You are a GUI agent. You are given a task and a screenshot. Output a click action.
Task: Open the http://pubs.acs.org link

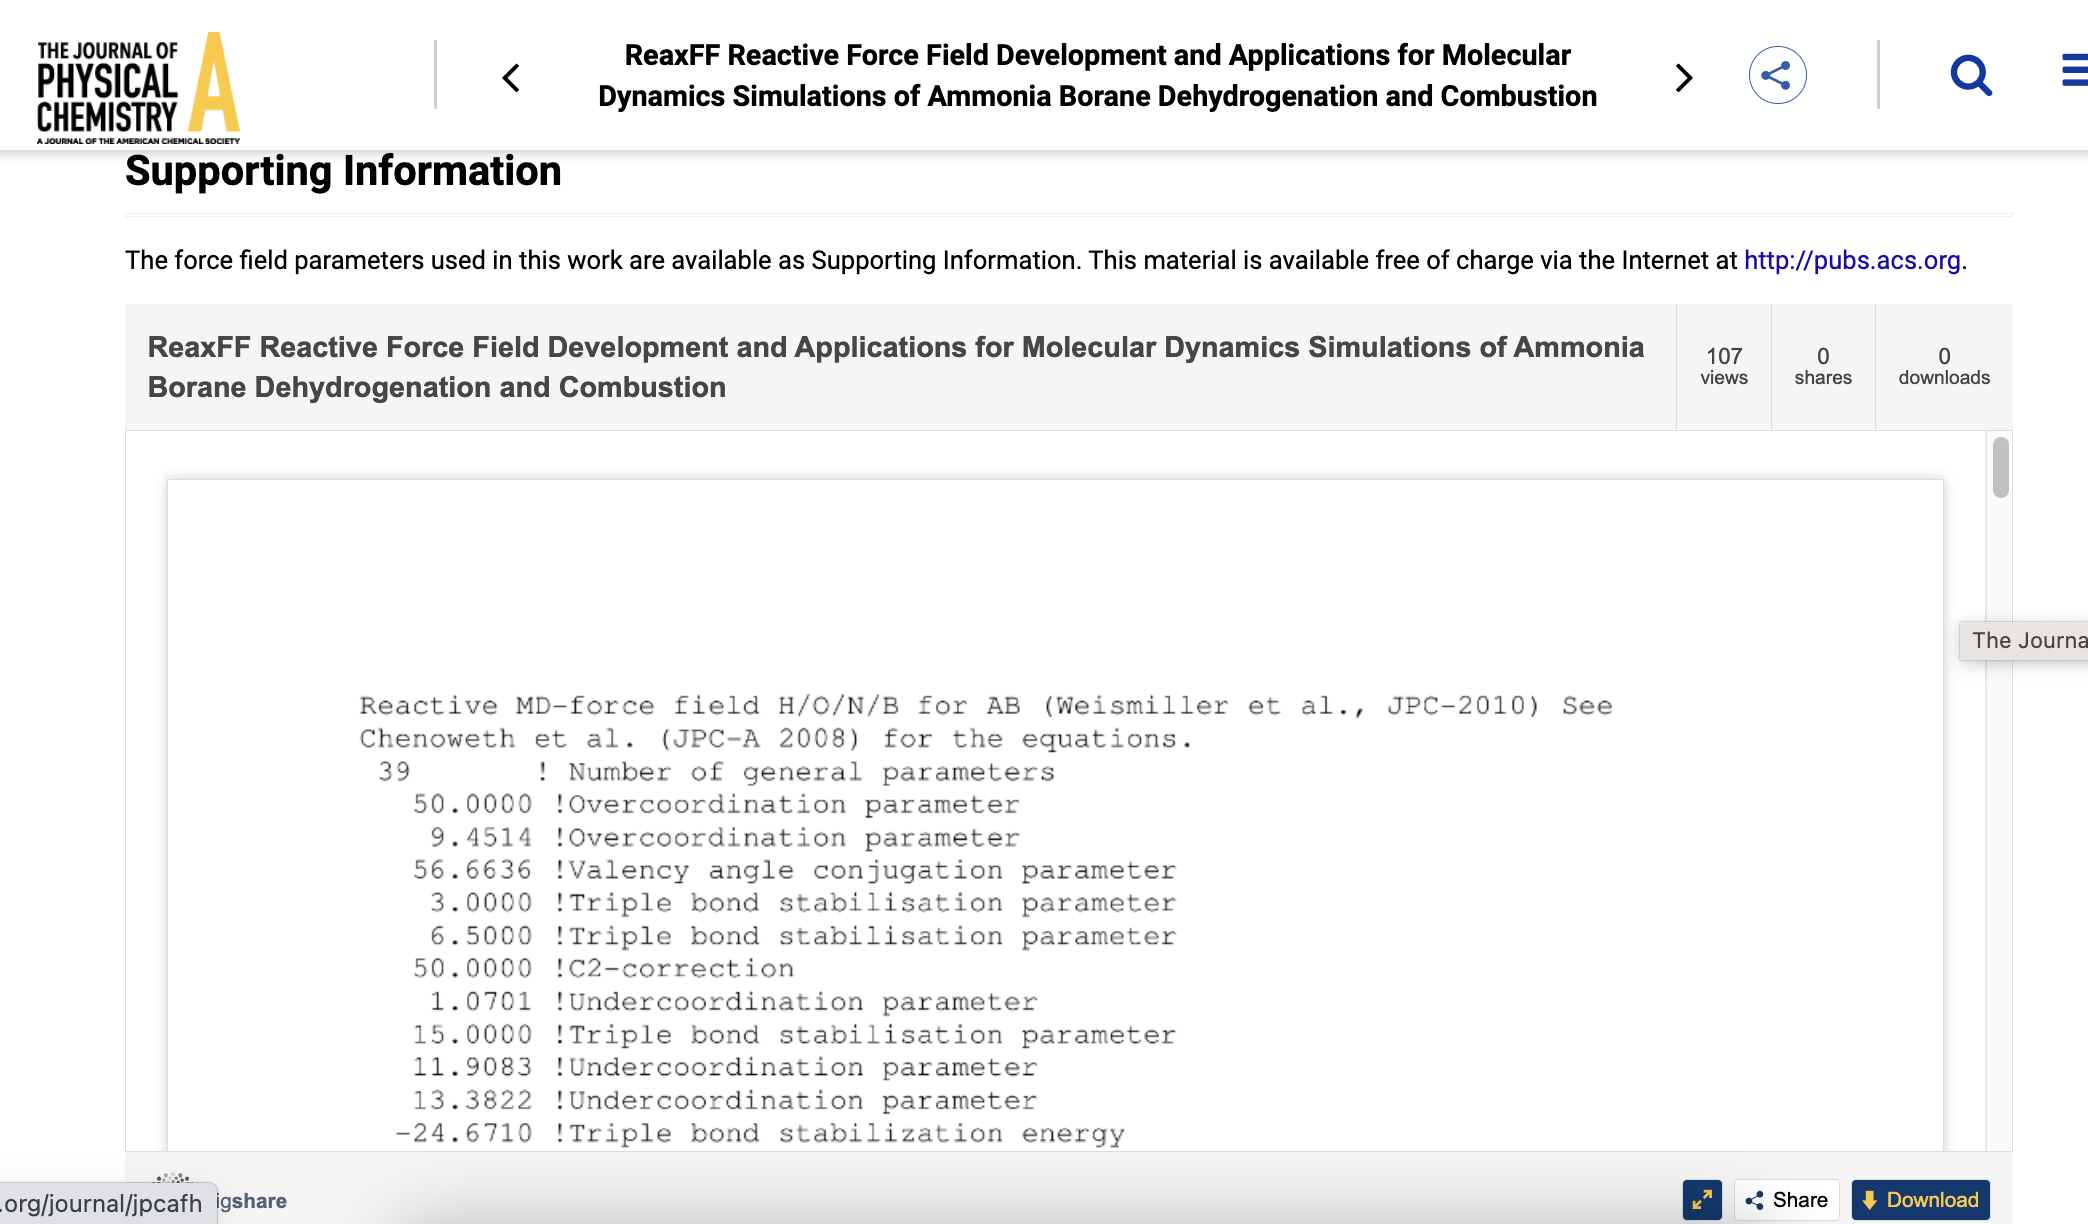(1852, 260)
